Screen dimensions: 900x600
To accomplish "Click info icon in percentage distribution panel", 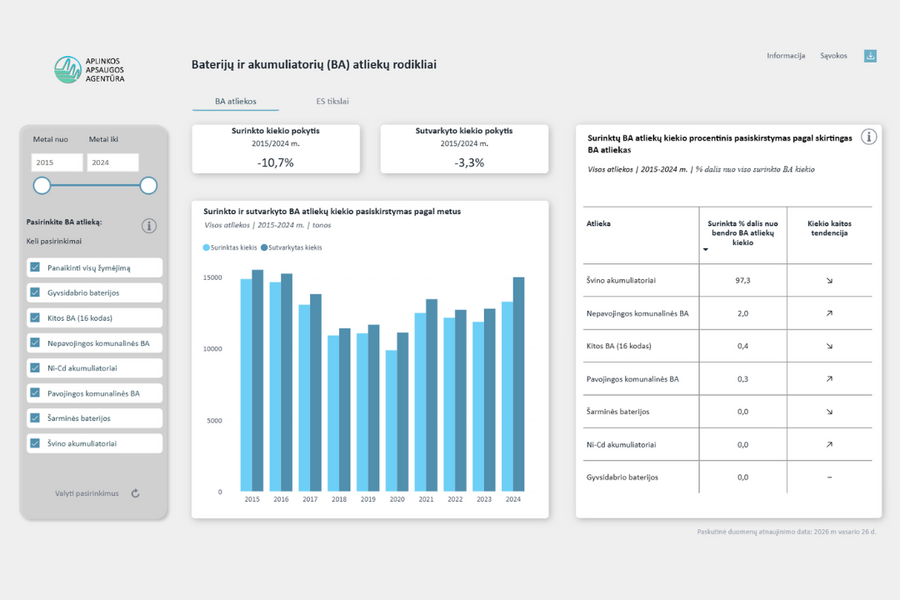I will pyautogui.click(x=868, y=137).
